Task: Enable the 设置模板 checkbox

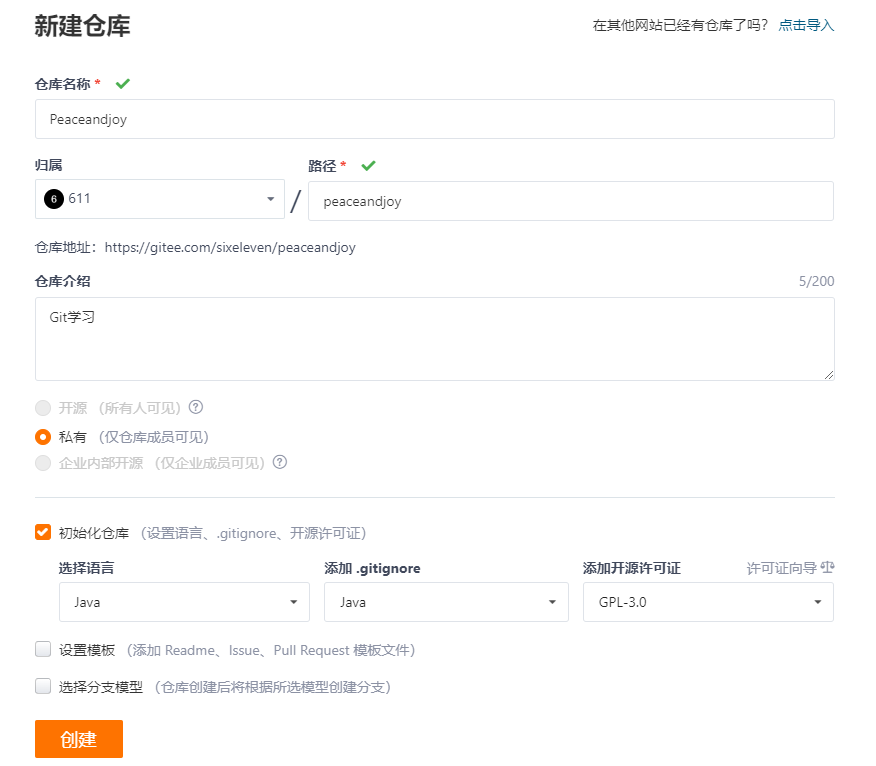Action: click(43, 649)
